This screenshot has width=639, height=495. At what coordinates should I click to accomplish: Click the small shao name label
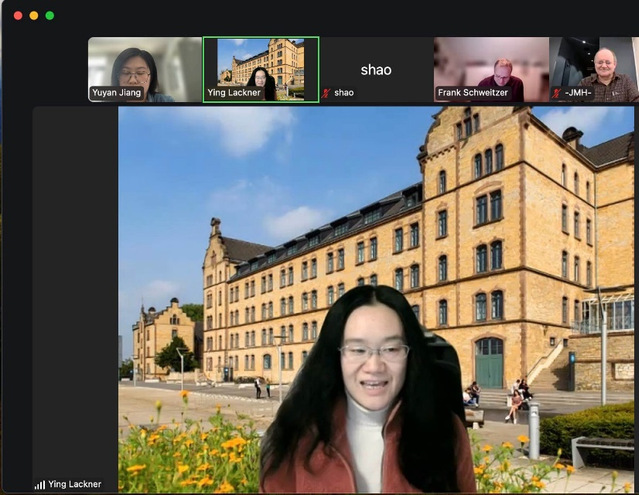tap(343, 93)
